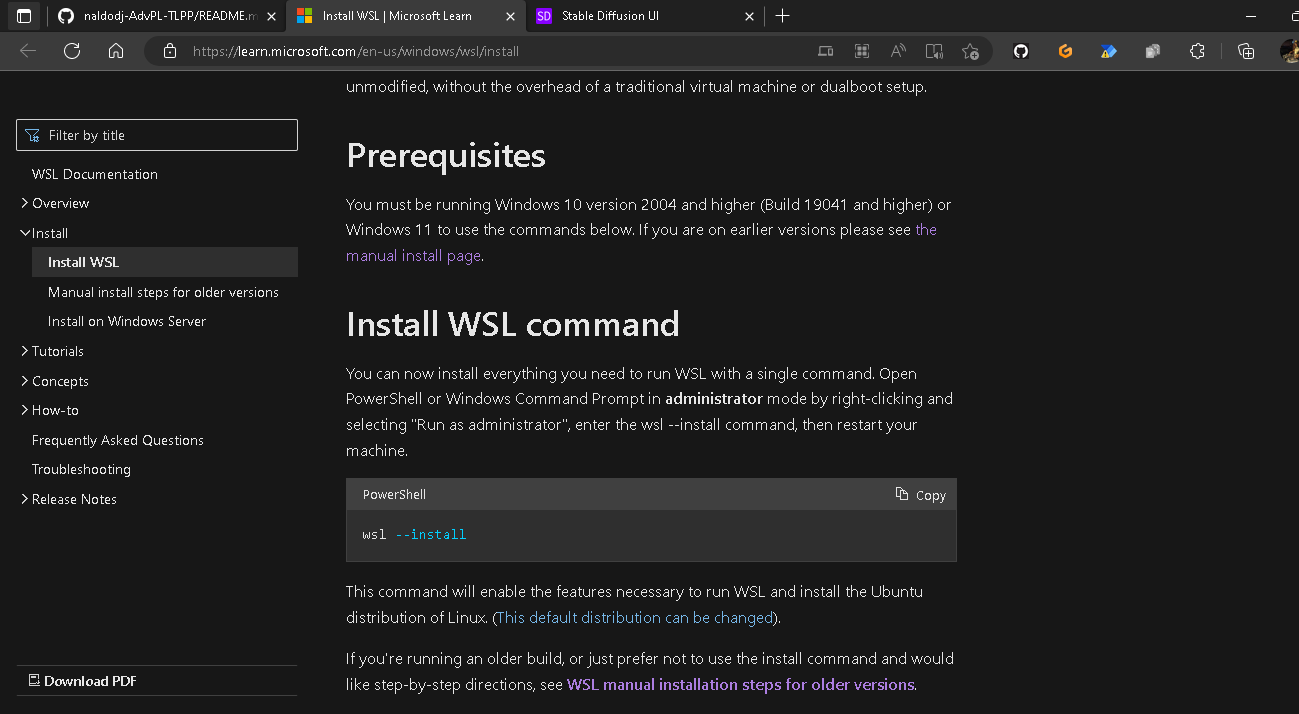Image resolution: width=1299 pixels, height=714 pixels.
Task: Add this page to Favorites
Action: coord(970,50)
